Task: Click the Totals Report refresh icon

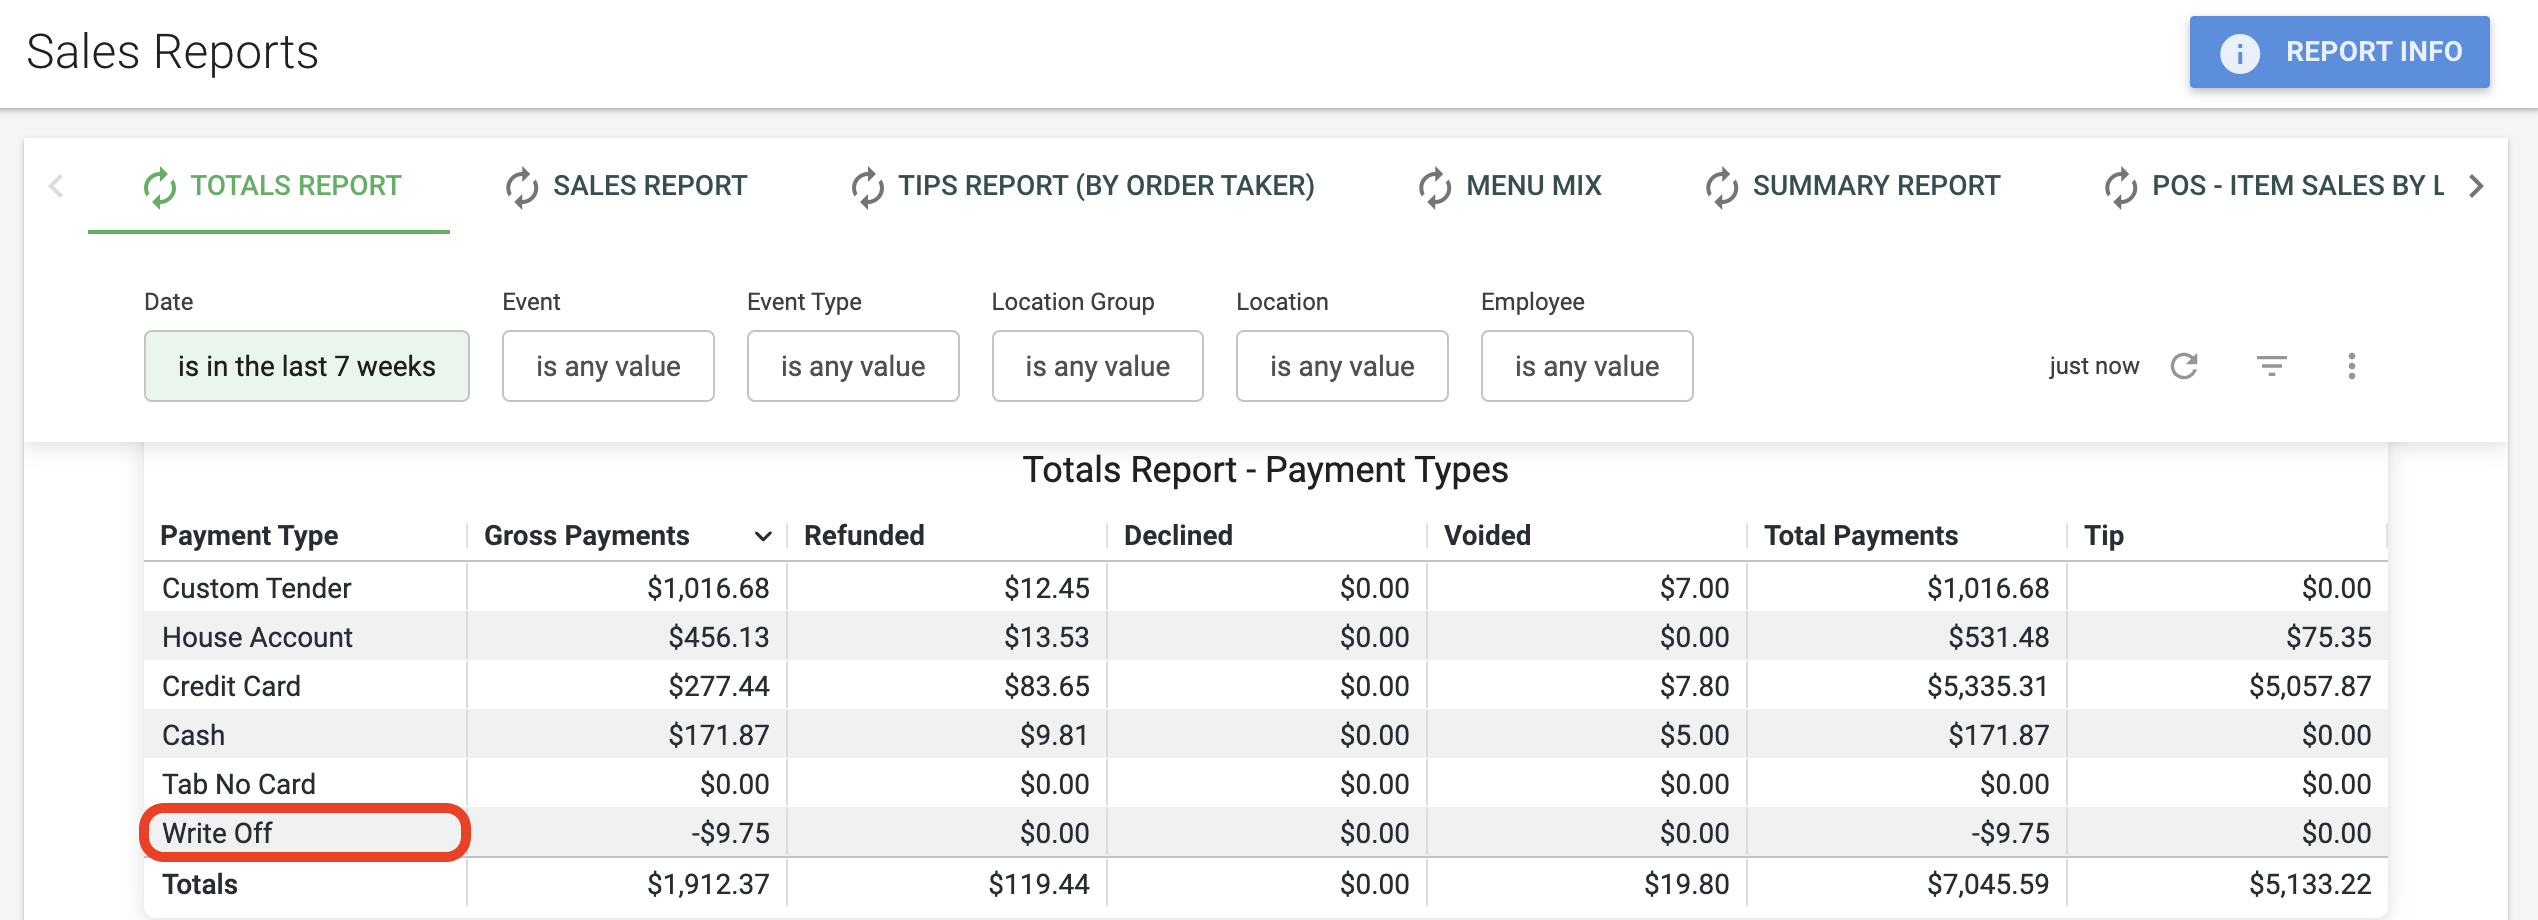Action: (x=160, y=187)
